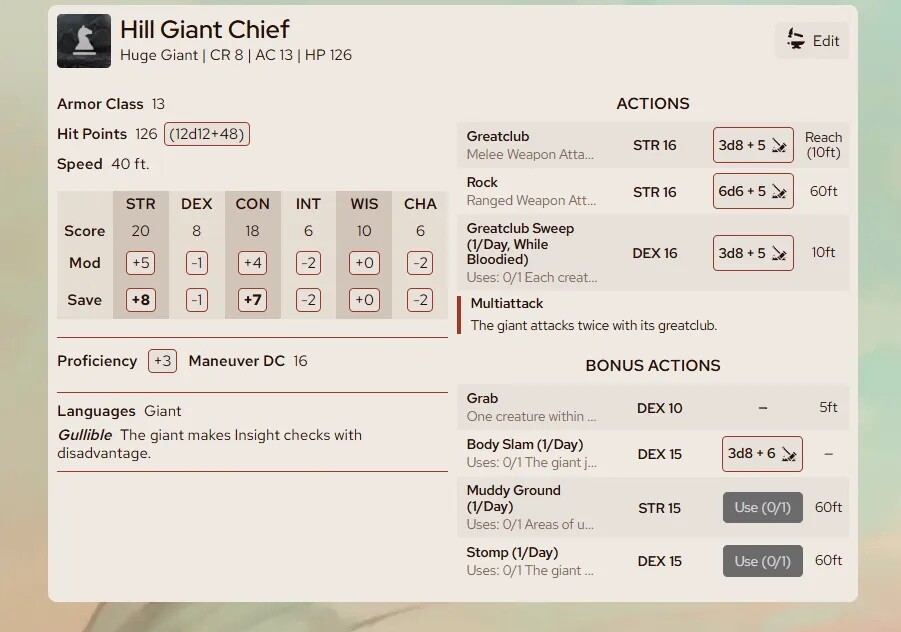The width and height of the screenshot is (901, 632).
Task: Roll the CON saving throw +7
Action: pos(252,300)
